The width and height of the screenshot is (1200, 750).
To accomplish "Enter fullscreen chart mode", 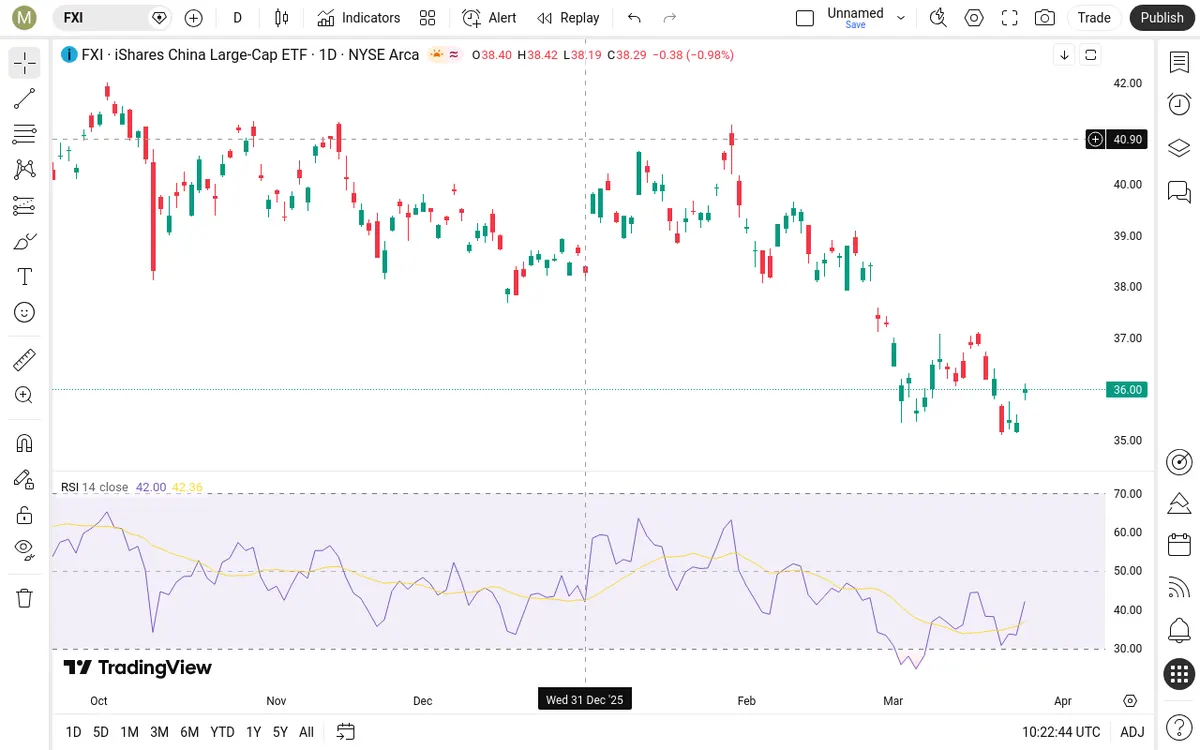I will (1009, 17).
